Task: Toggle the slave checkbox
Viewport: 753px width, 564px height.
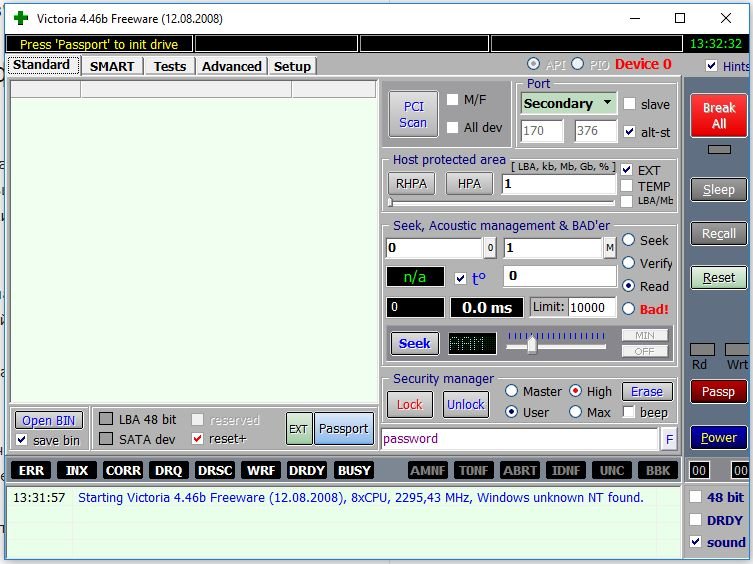Action: pyautogui.click(x=629, y=104)
